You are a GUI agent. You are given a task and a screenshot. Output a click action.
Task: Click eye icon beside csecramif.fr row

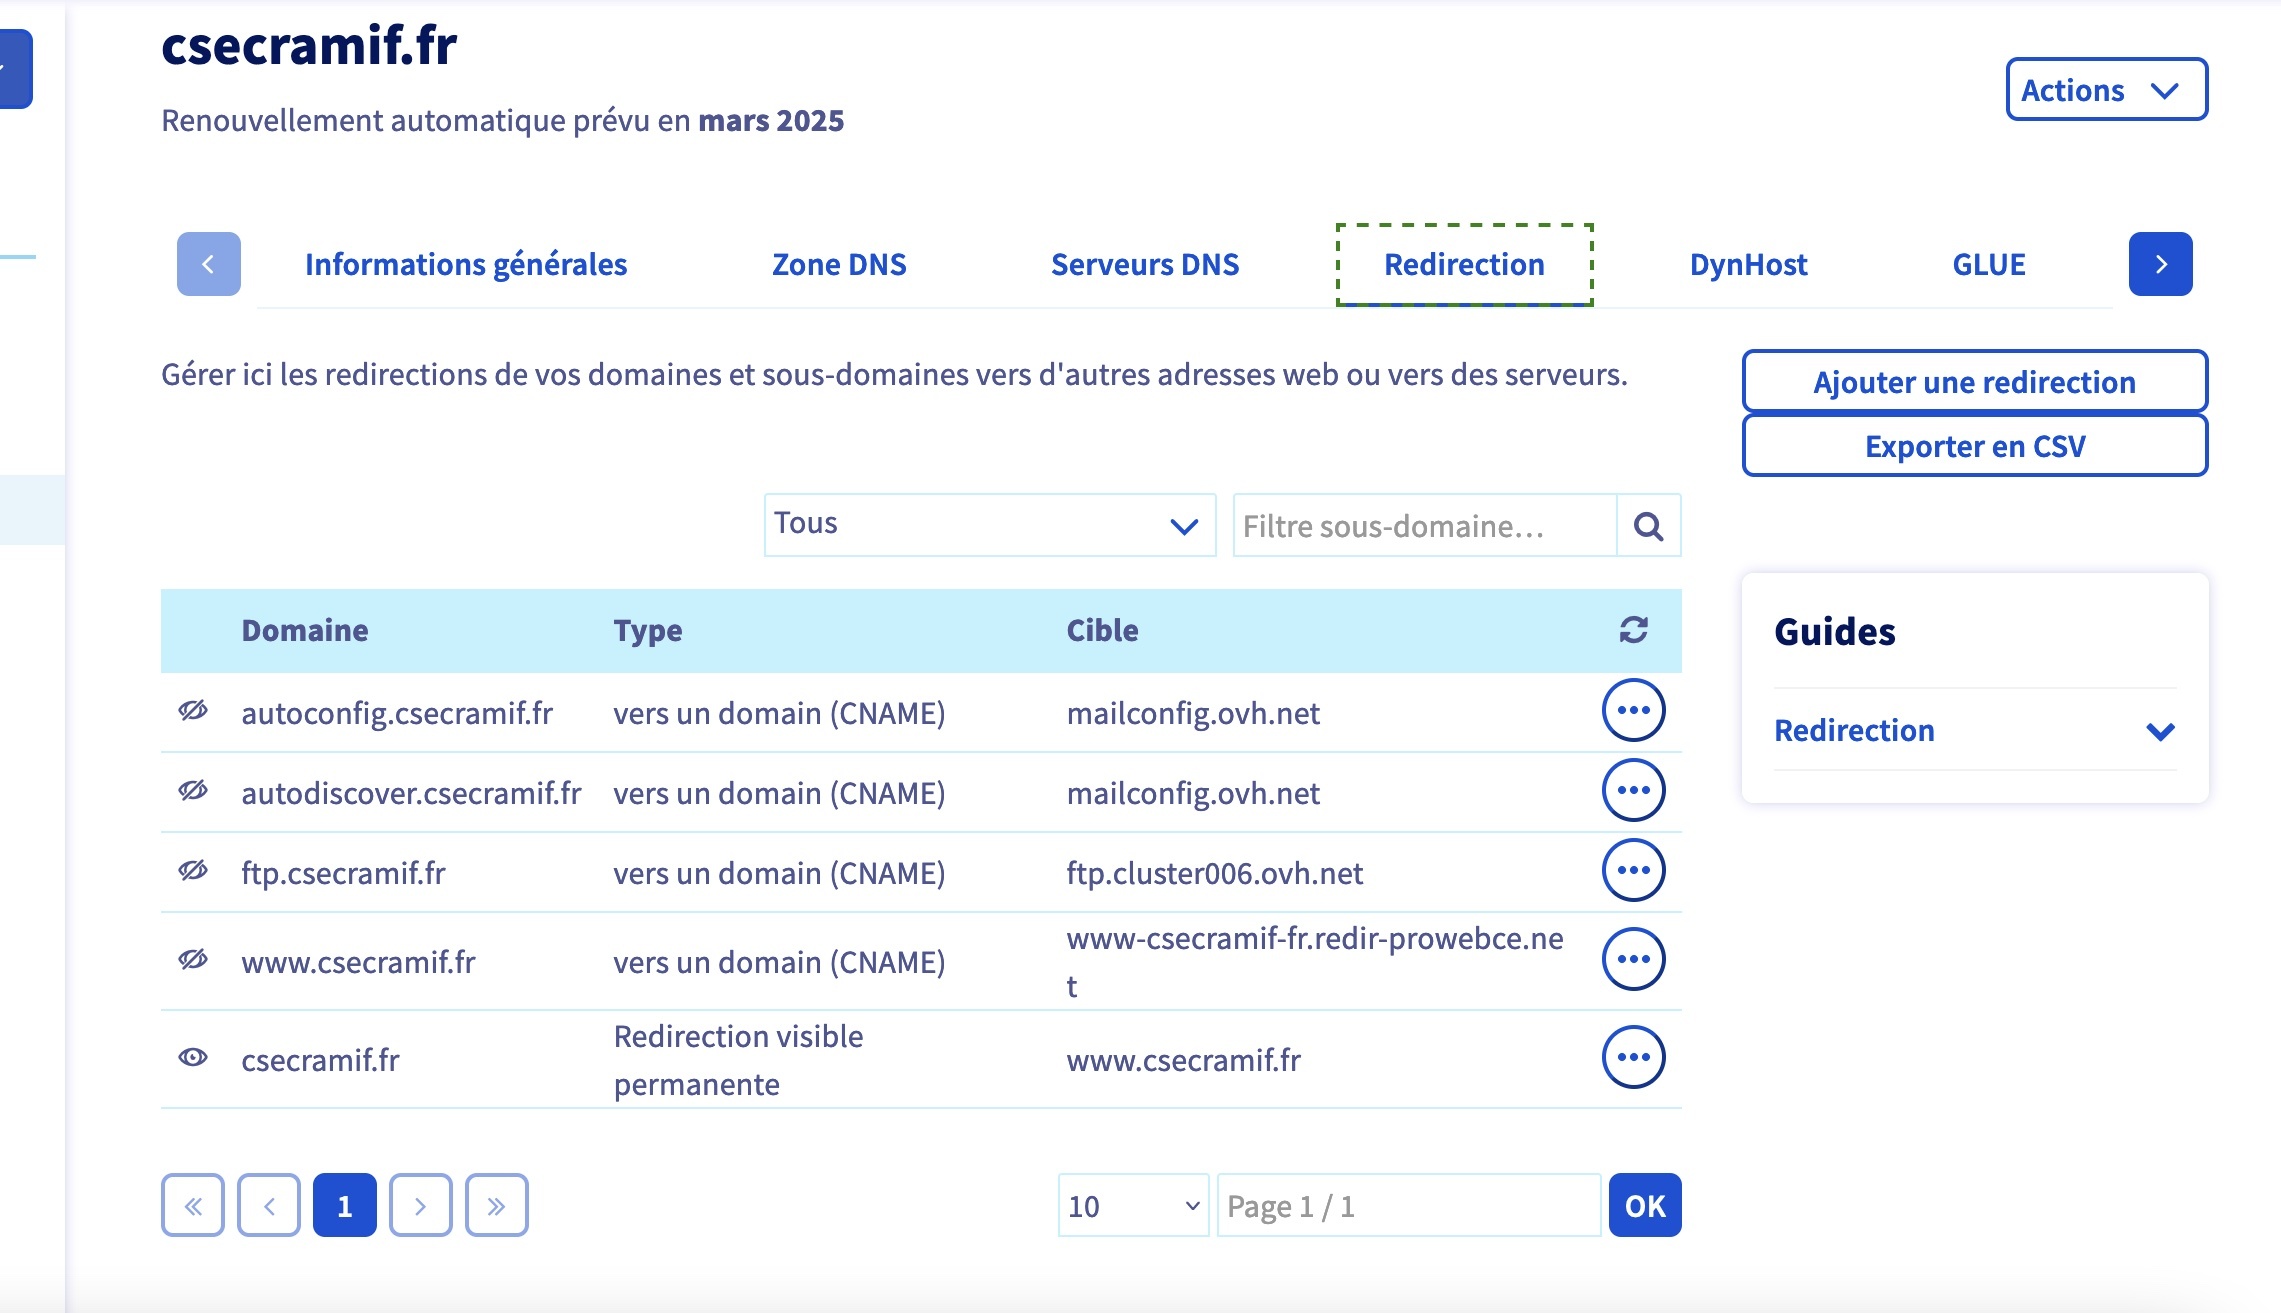tap(193, 1057)
